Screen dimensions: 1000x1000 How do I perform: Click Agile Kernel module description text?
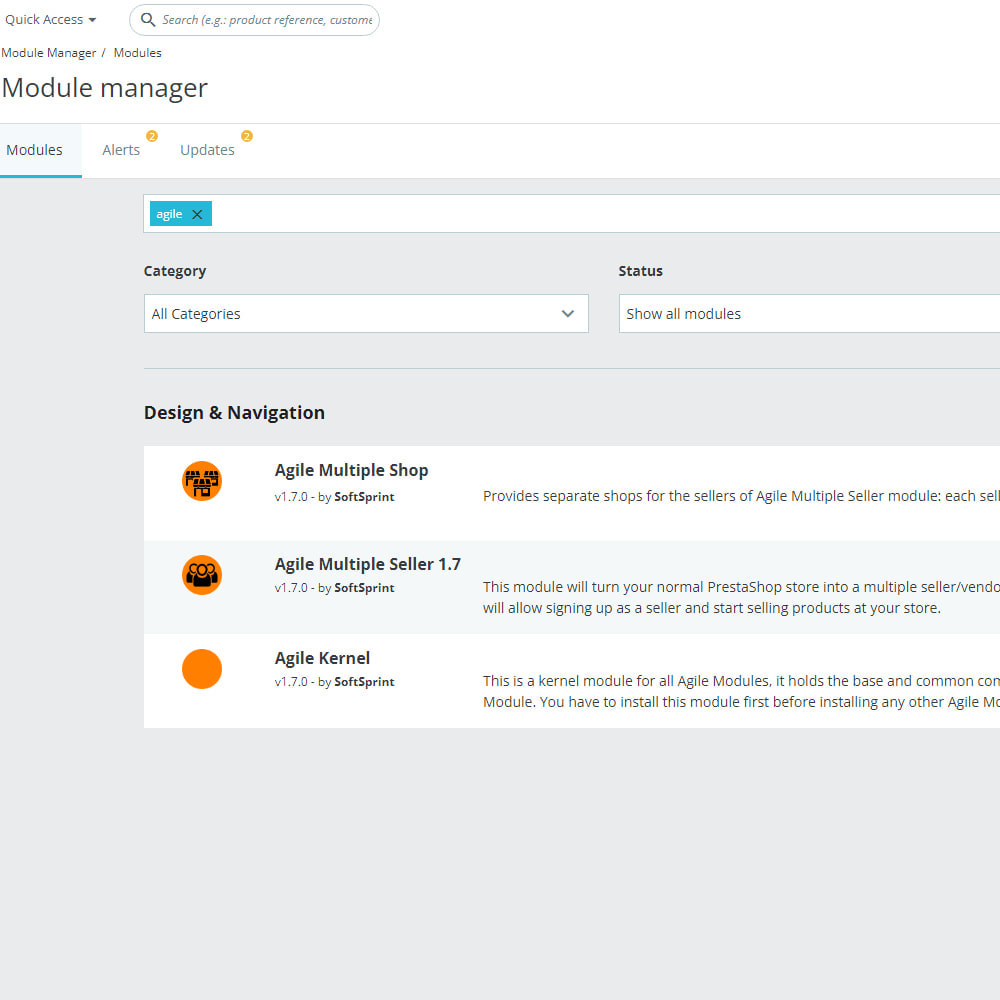pos(741,691)
